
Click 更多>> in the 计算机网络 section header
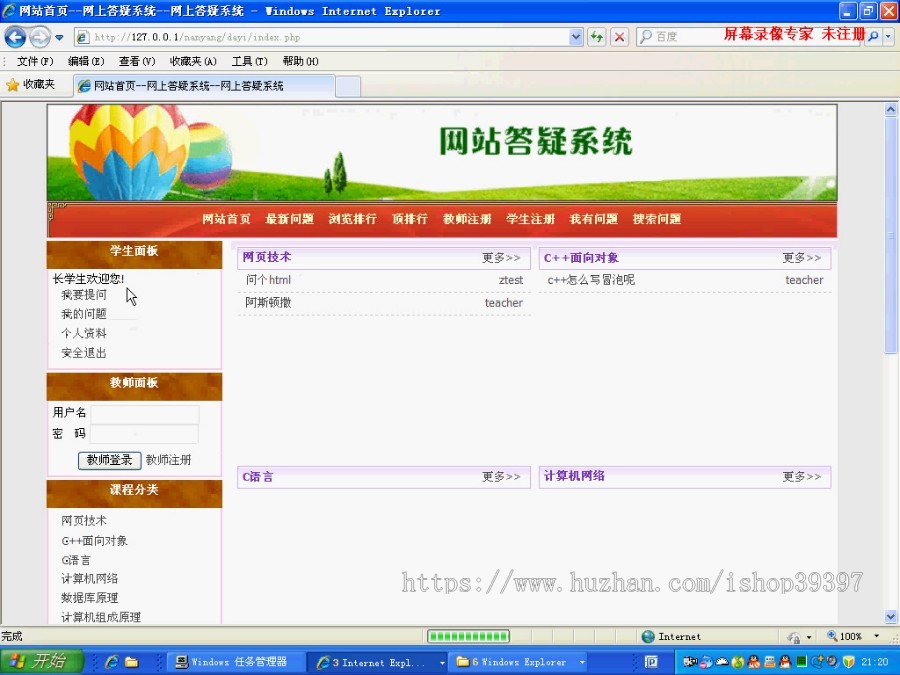(x=802, y=476)
